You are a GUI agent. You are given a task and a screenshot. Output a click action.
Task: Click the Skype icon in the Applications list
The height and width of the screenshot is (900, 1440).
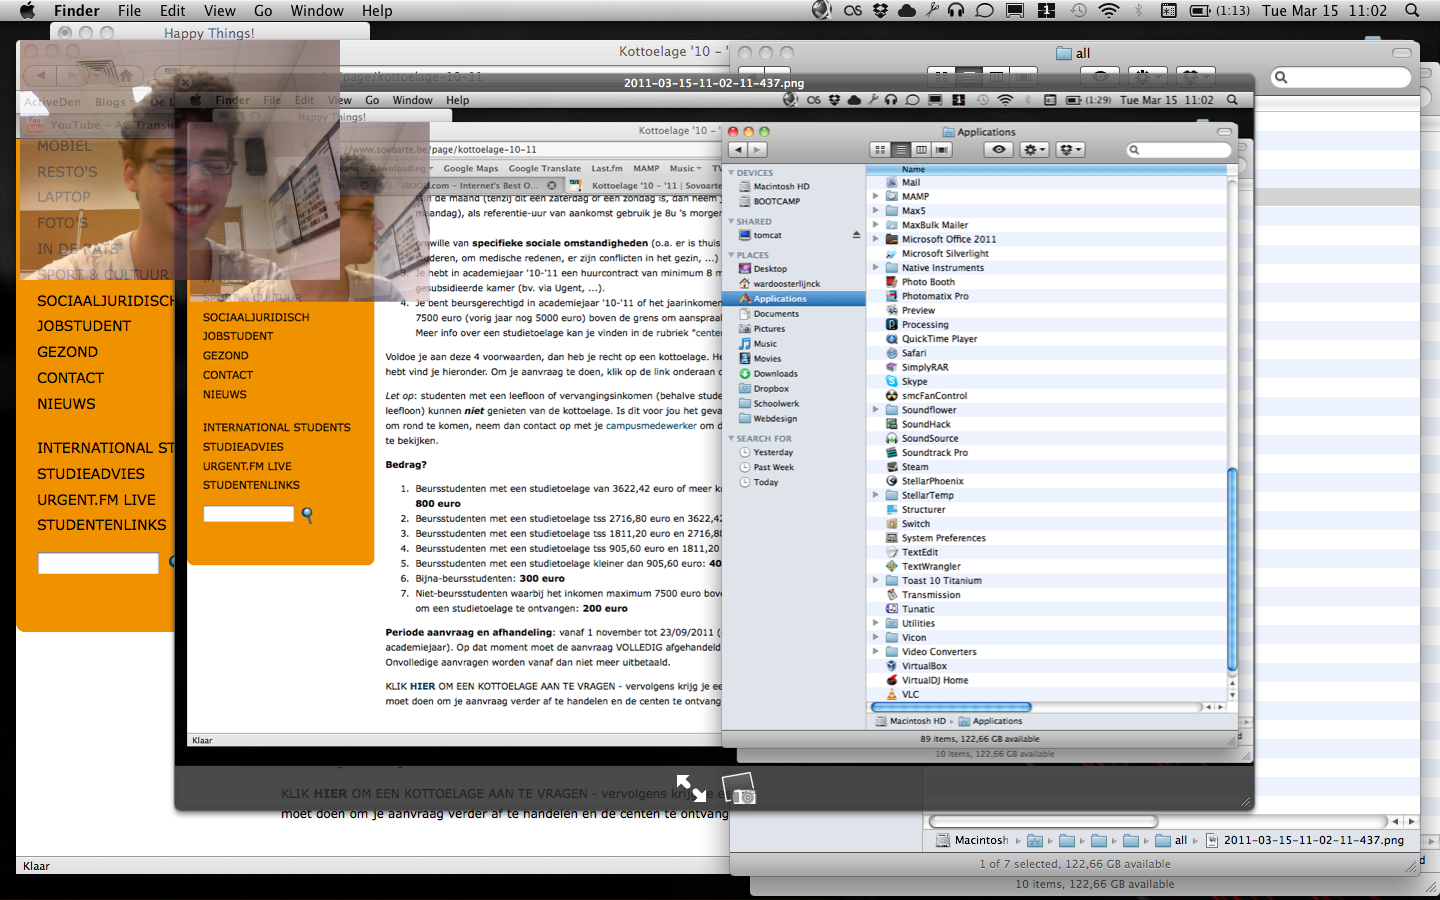[x=892, y=381]
